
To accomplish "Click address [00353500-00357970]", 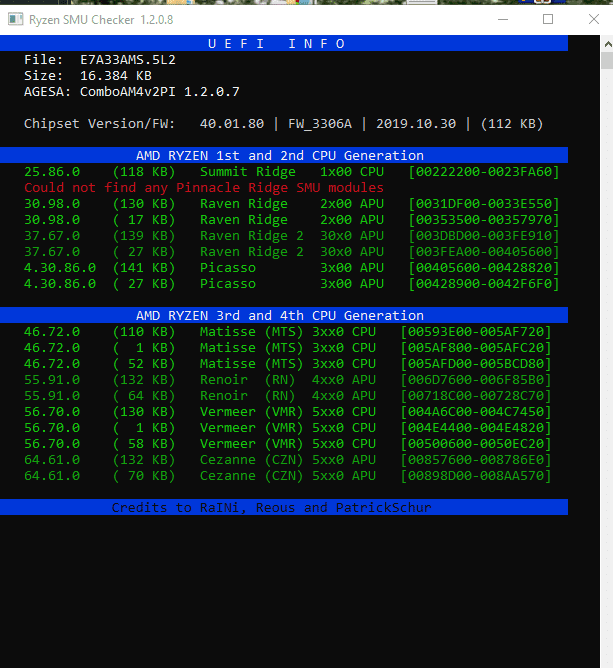I will tap(483, 220).
